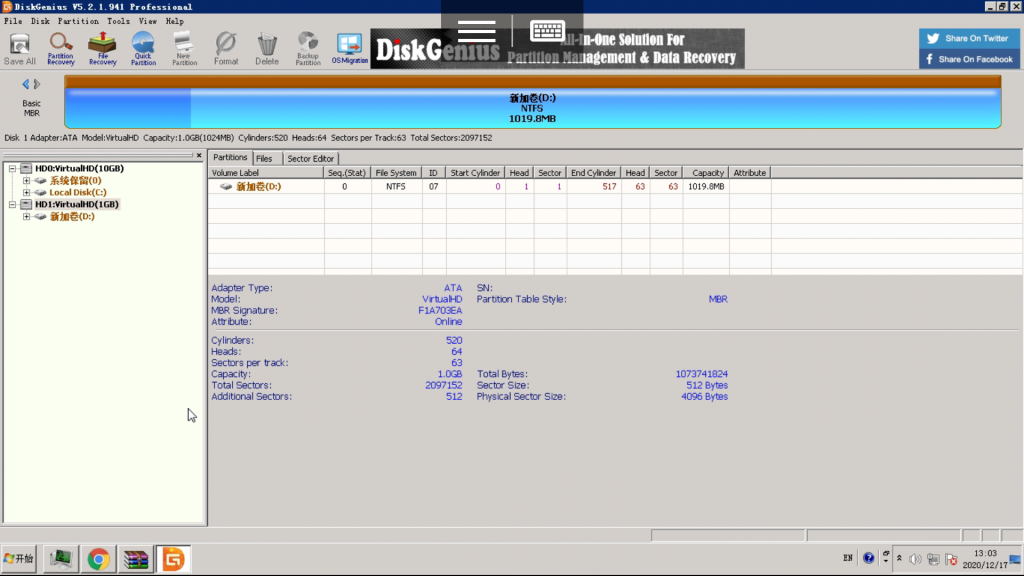
Task: Select 新加卷(D:) in the disk tree
Action: [72, 217]
